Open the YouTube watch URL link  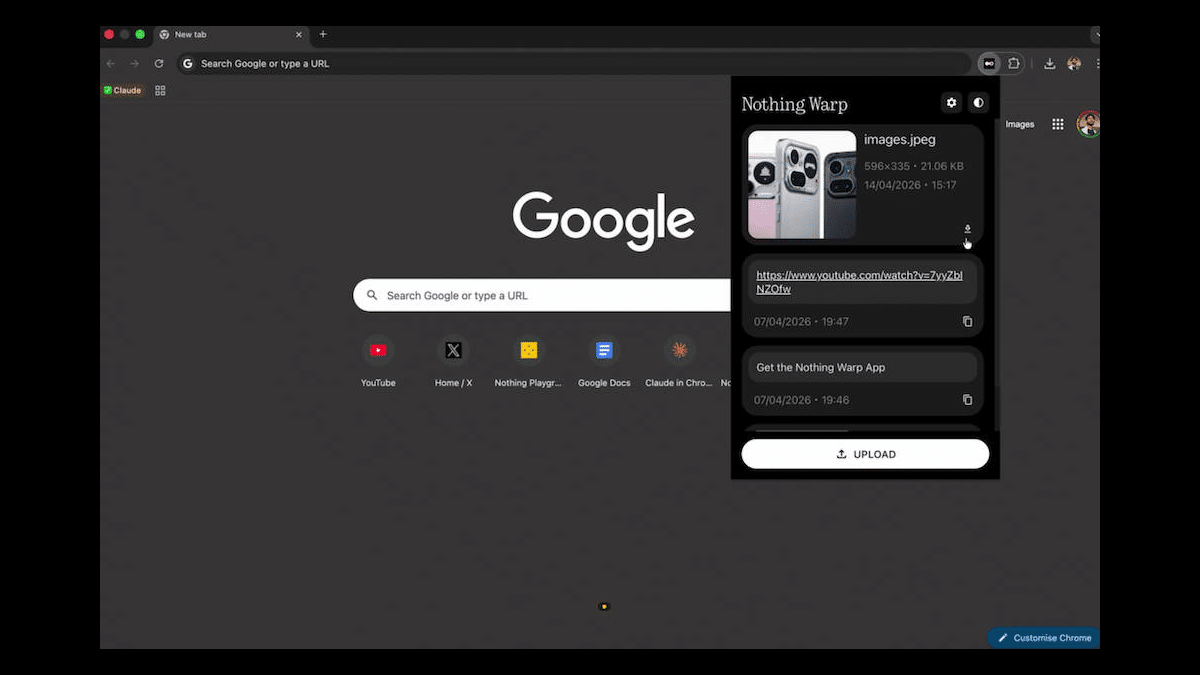(x=859, y=282)
